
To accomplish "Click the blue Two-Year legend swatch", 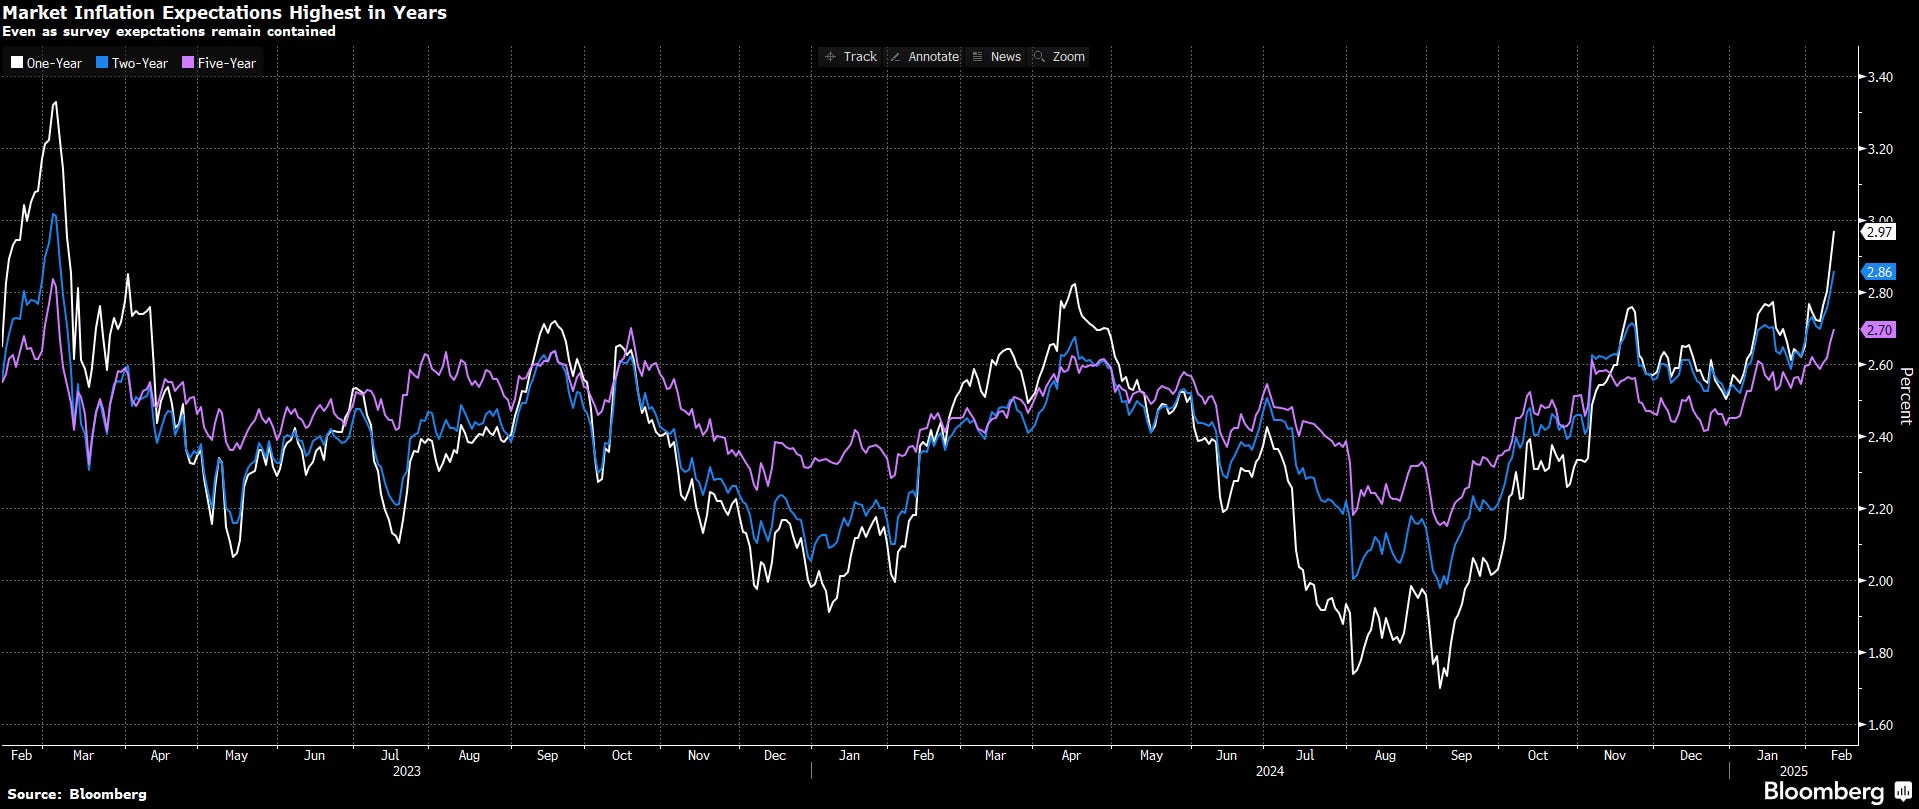I will pyautogui.click(x=102, y=63).
